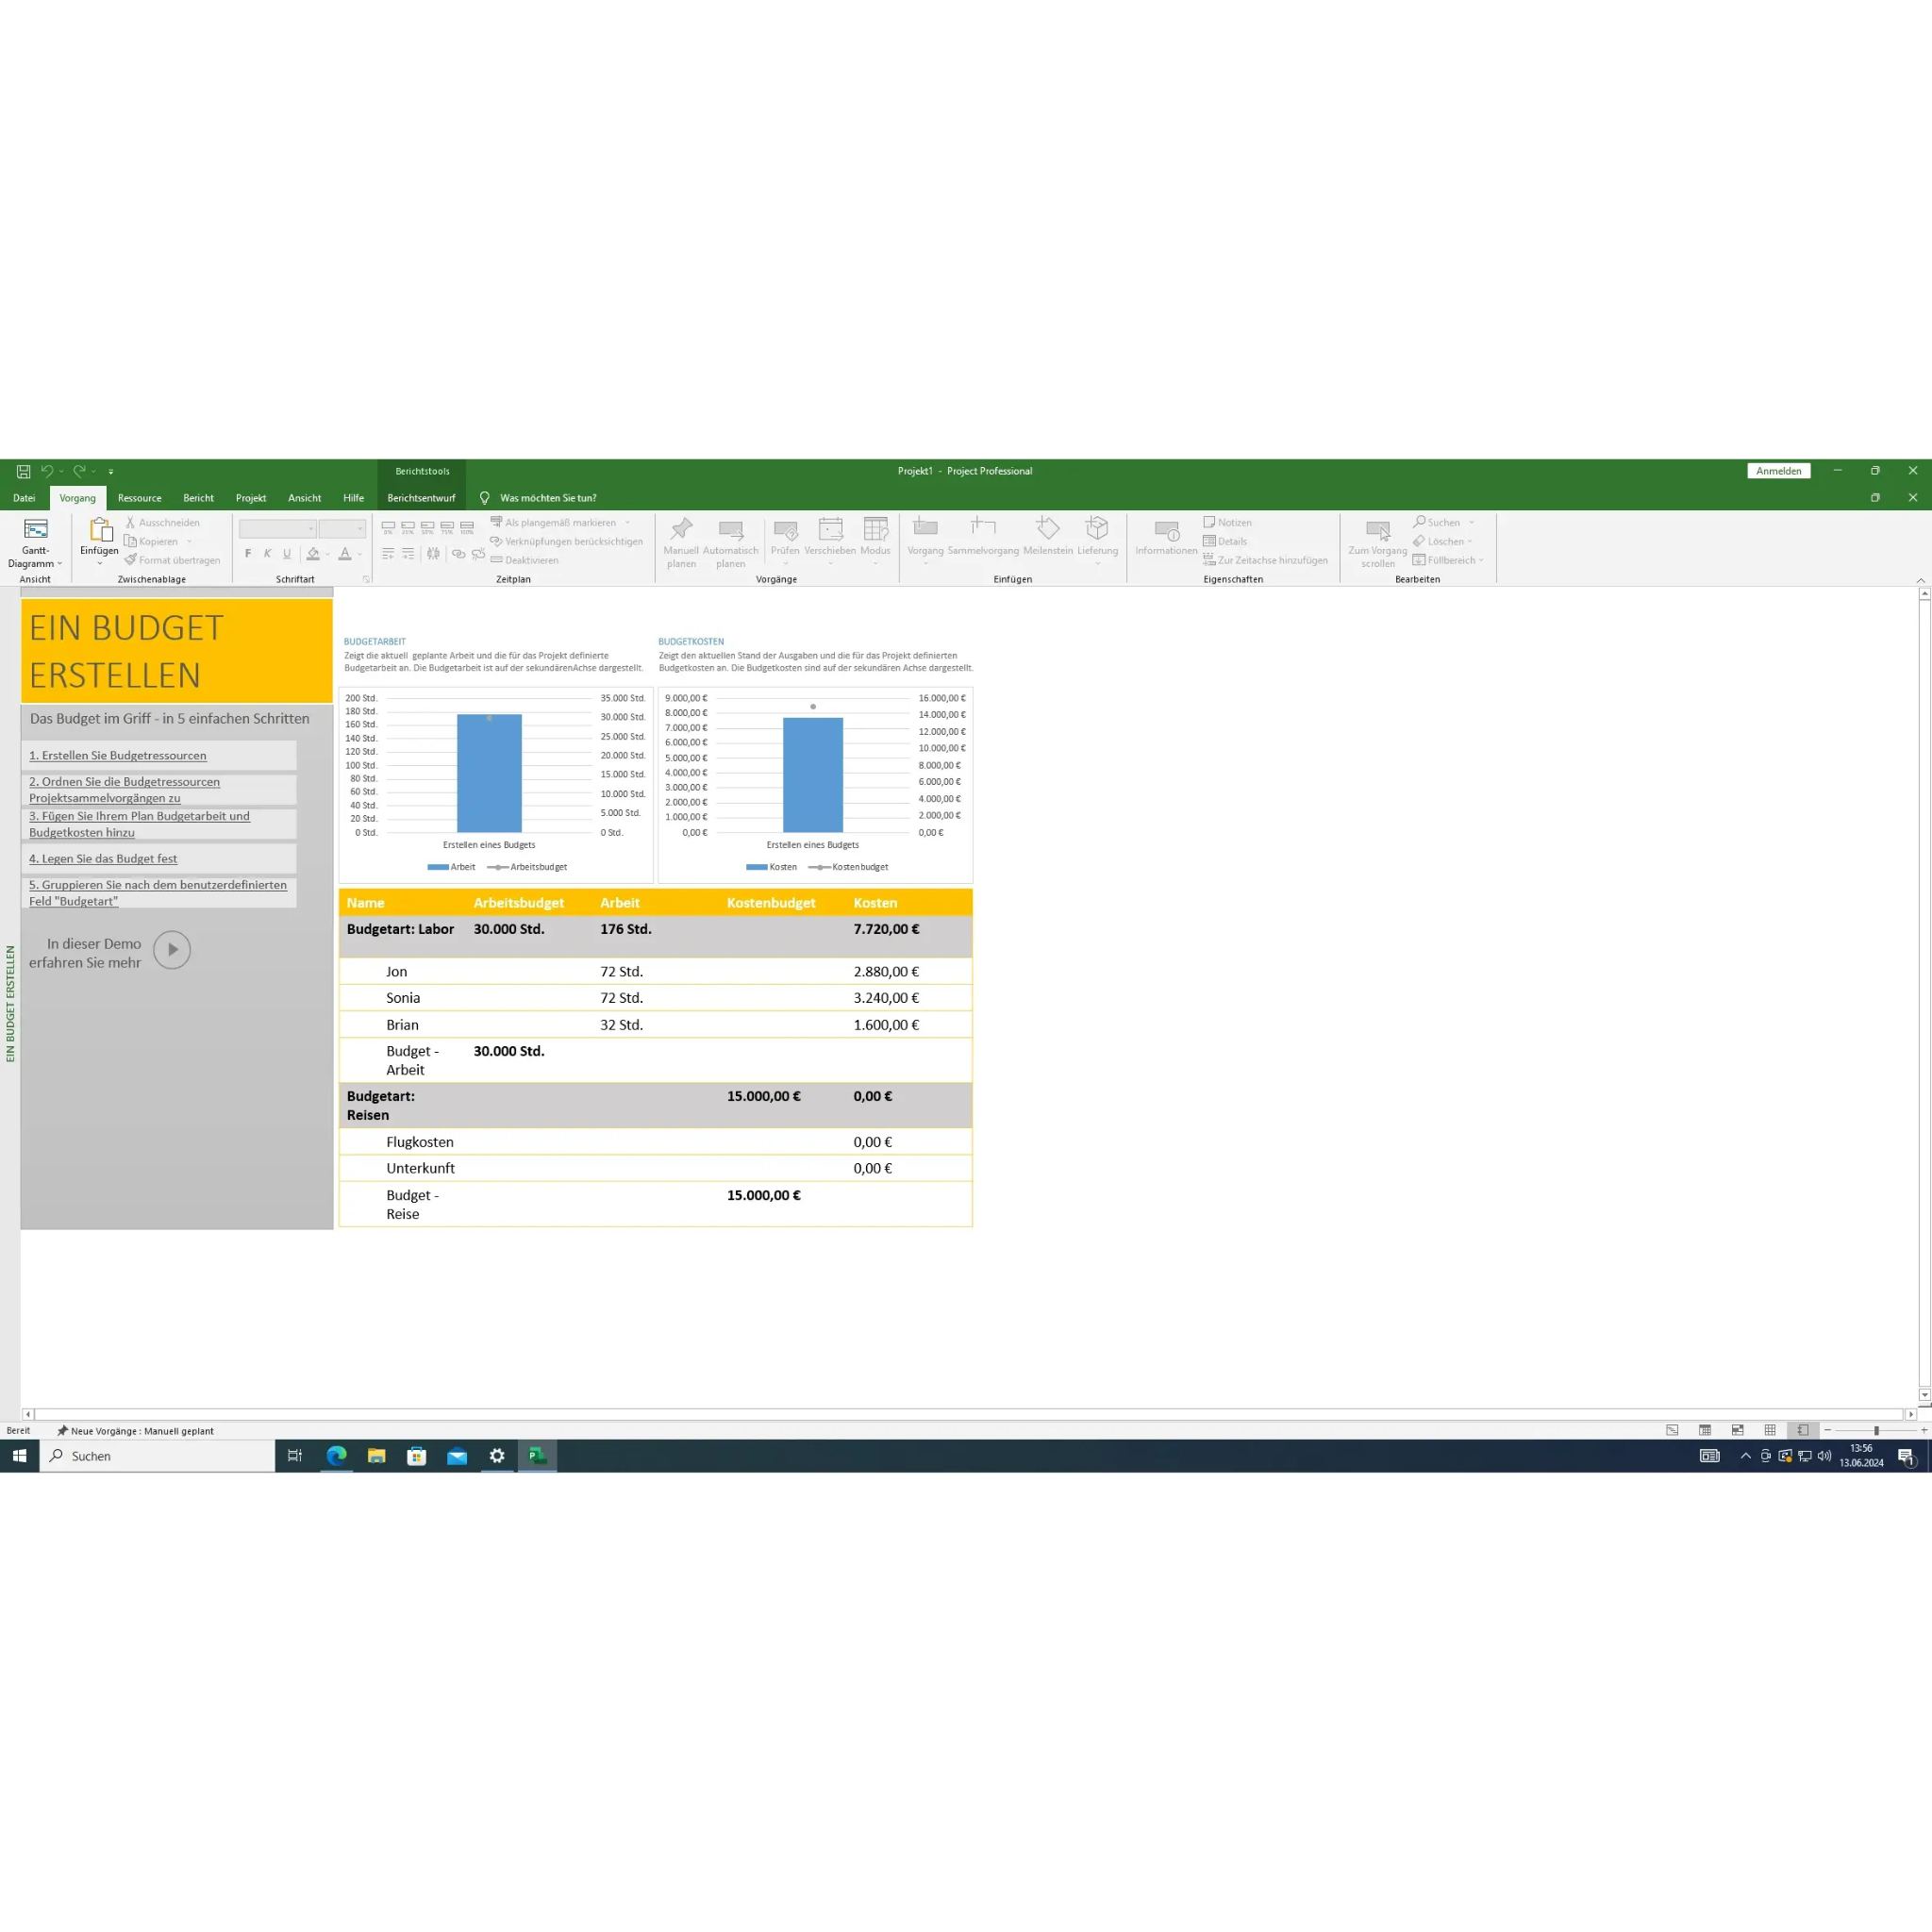Image resolution: width=1932 pixels, height=1932 pixels.
Task: Switch to the Ressource ribbon tab
Action: [139, 498]
